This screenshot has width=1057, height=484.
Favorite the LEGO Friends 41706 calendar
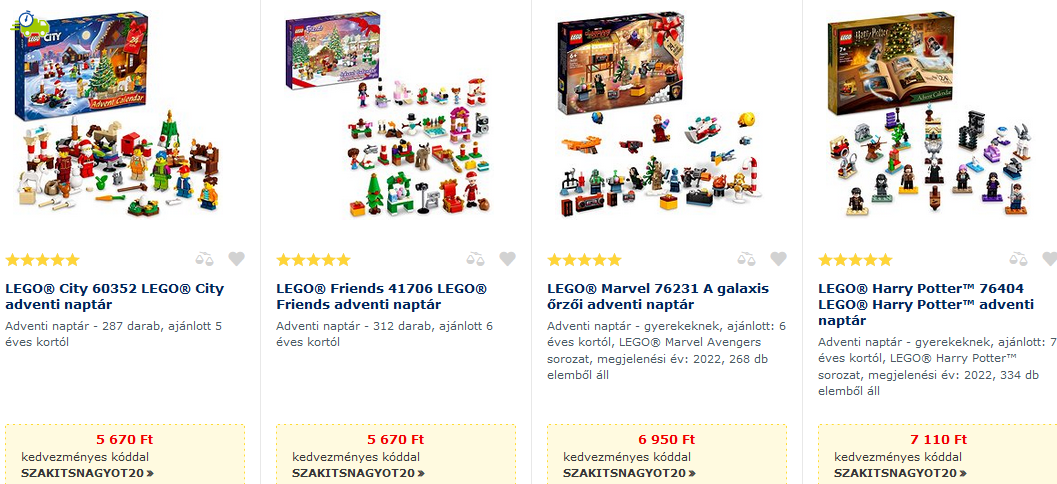tap(508, 259)
